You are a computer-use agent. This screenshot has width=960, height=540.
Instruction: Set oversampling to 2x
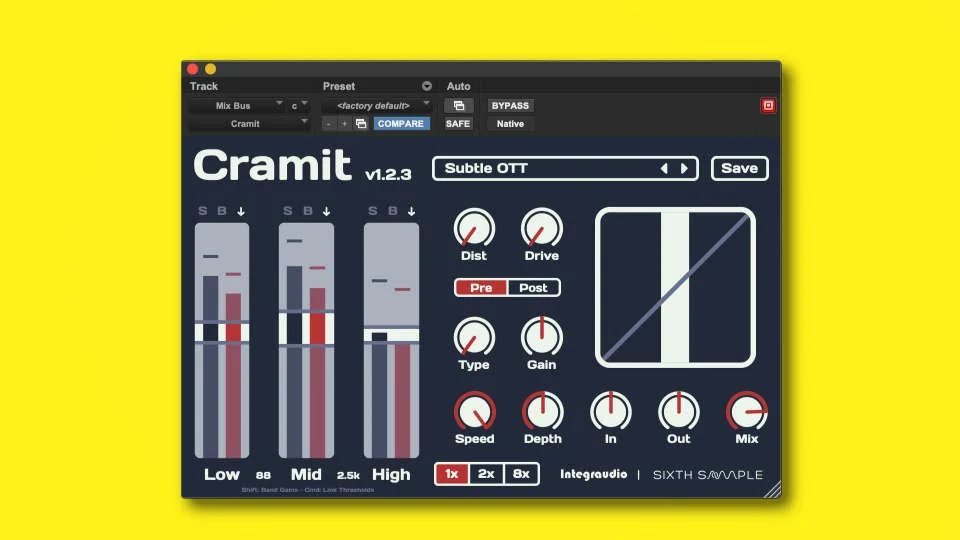tap(486, 474)
